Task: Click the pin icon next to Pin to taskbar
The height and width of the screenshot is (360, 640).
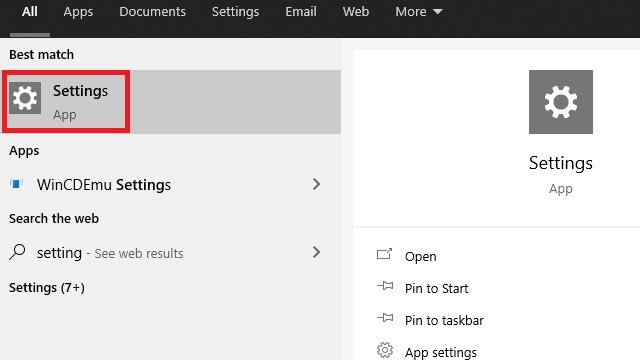Action: (385, 318)
